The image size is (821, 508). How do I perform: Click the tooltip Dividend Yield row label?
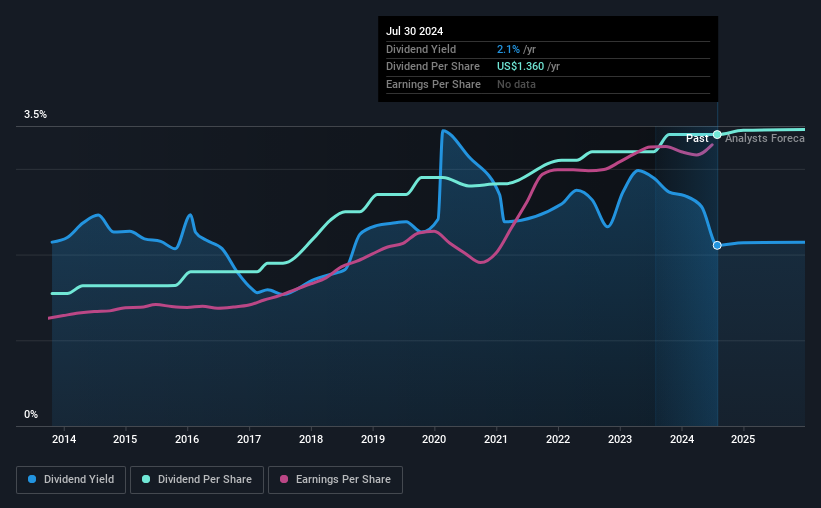tap(421, 49)
